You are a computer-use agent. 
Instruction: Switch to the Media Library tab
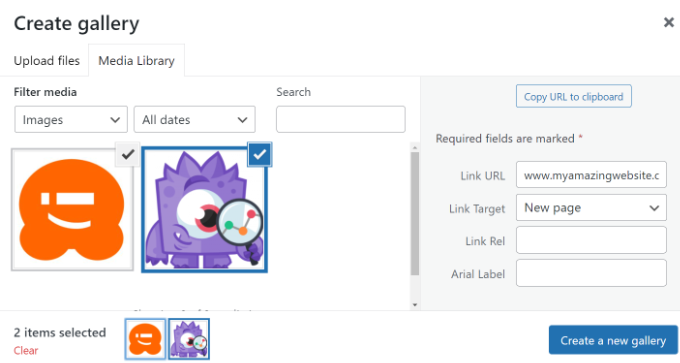point(137,61)
